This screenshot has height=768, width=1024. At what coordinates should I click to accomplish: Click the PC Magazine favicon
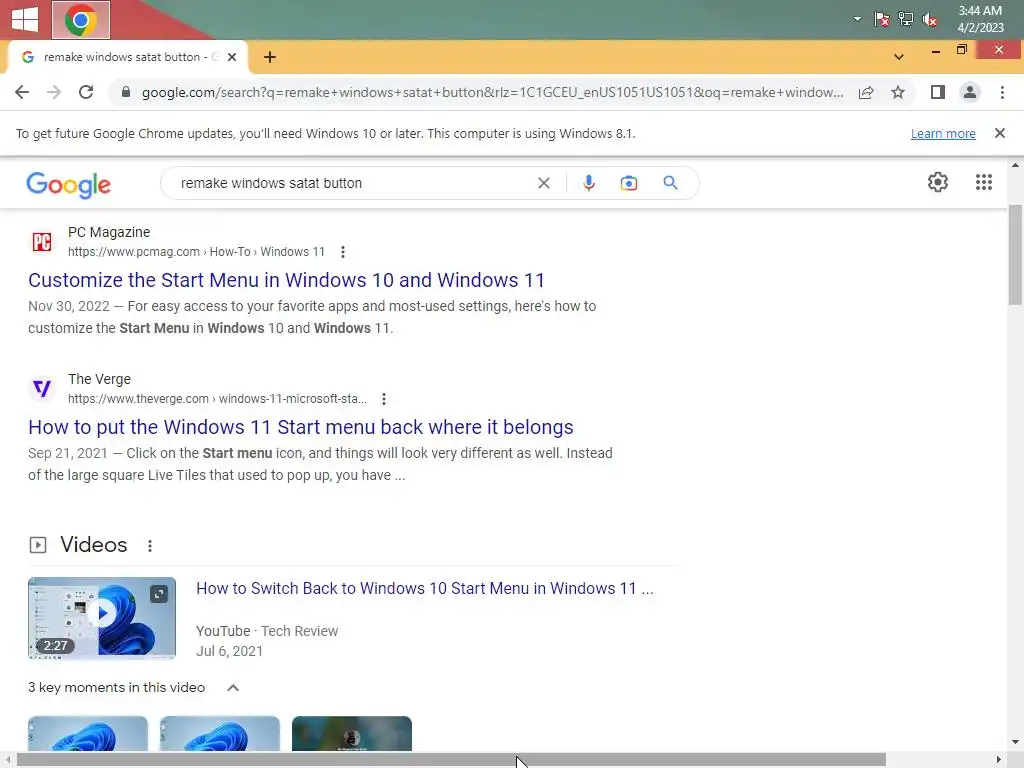click(x=42, y=242)
